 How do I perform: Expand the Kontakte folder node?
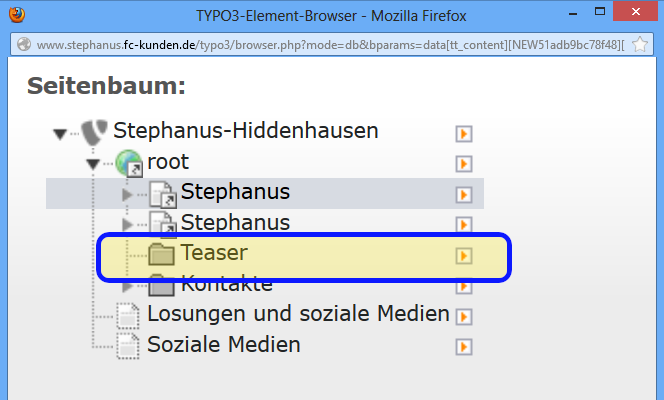127,287
